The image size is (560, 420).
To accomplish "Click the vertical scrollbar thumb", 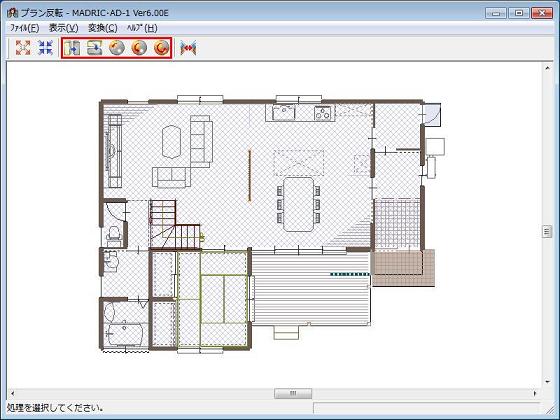I will pos(547,231).
